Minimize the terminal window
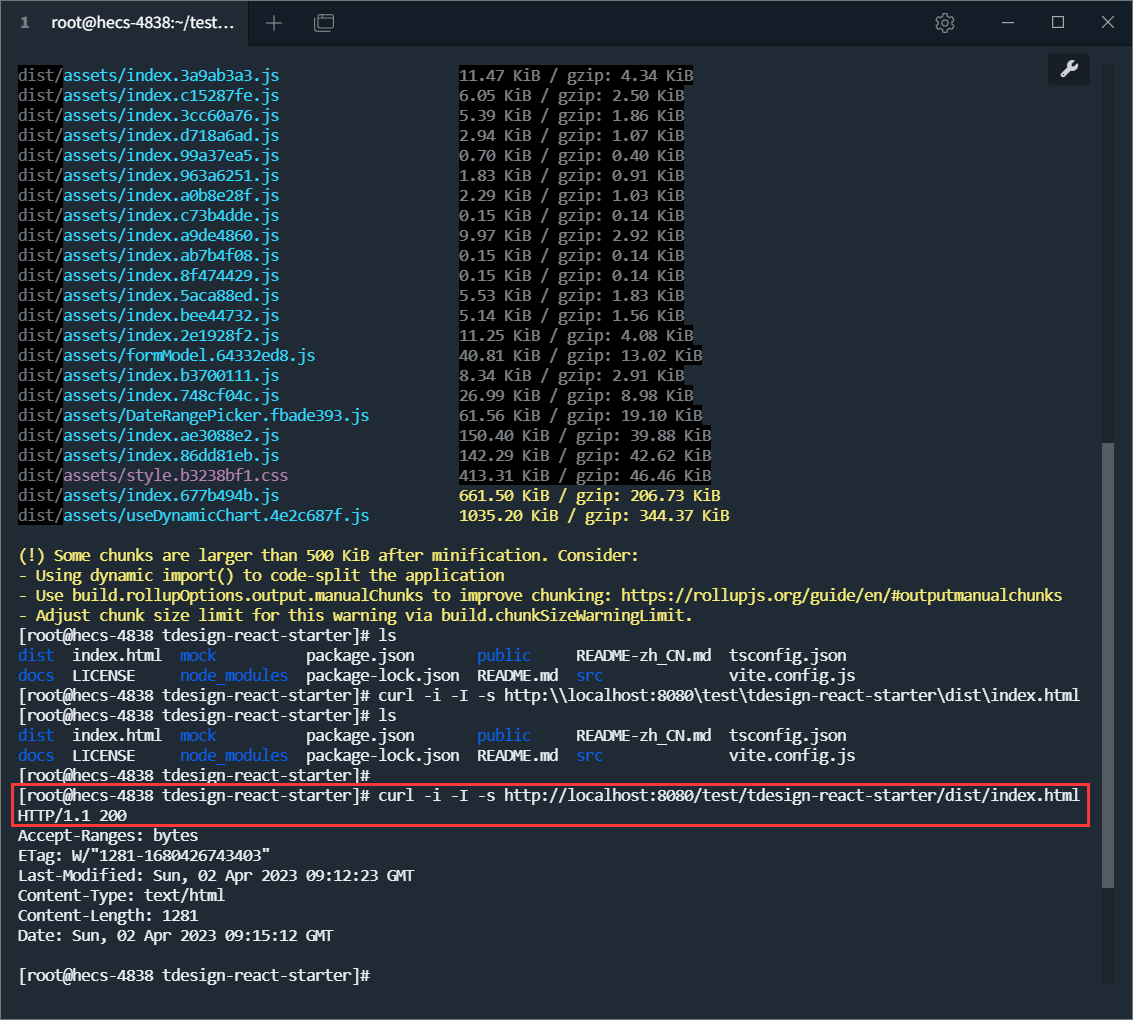Viewport: 1133px width, 1020px height. click(1008, 23)
